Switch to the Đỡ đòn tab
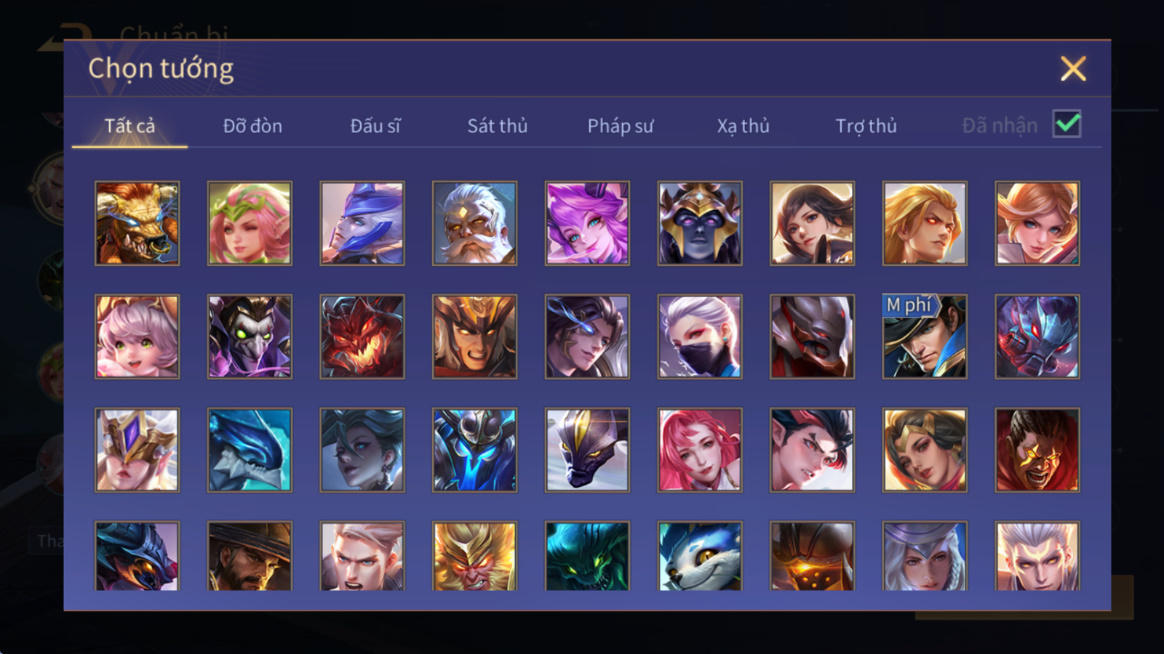Viewport: 1164px width, 654px height. tap(252, 126)
